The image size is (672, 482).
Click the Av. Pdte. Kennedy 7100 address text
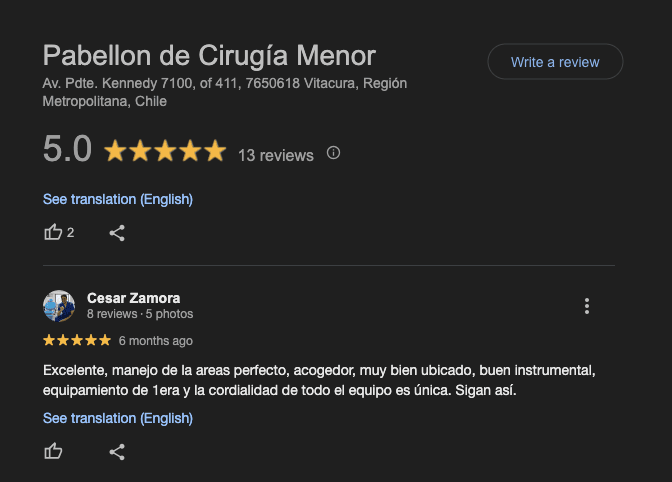(x=225, y=92)
